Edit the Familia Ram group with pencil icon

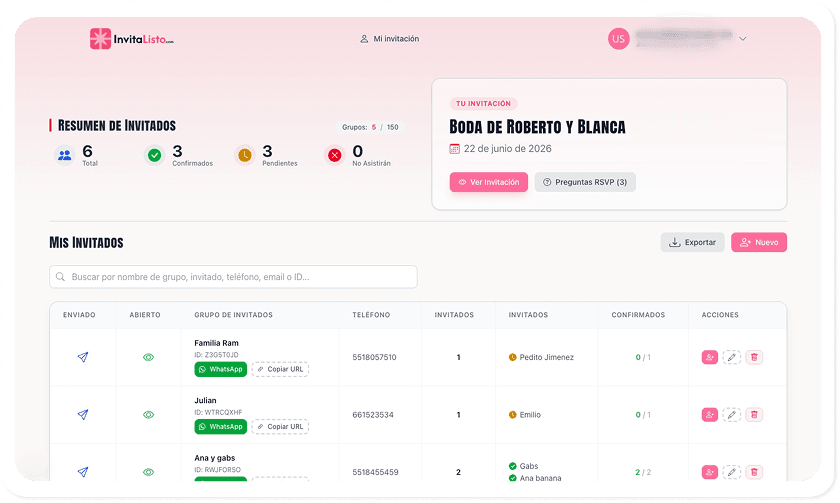pos(731,357)
